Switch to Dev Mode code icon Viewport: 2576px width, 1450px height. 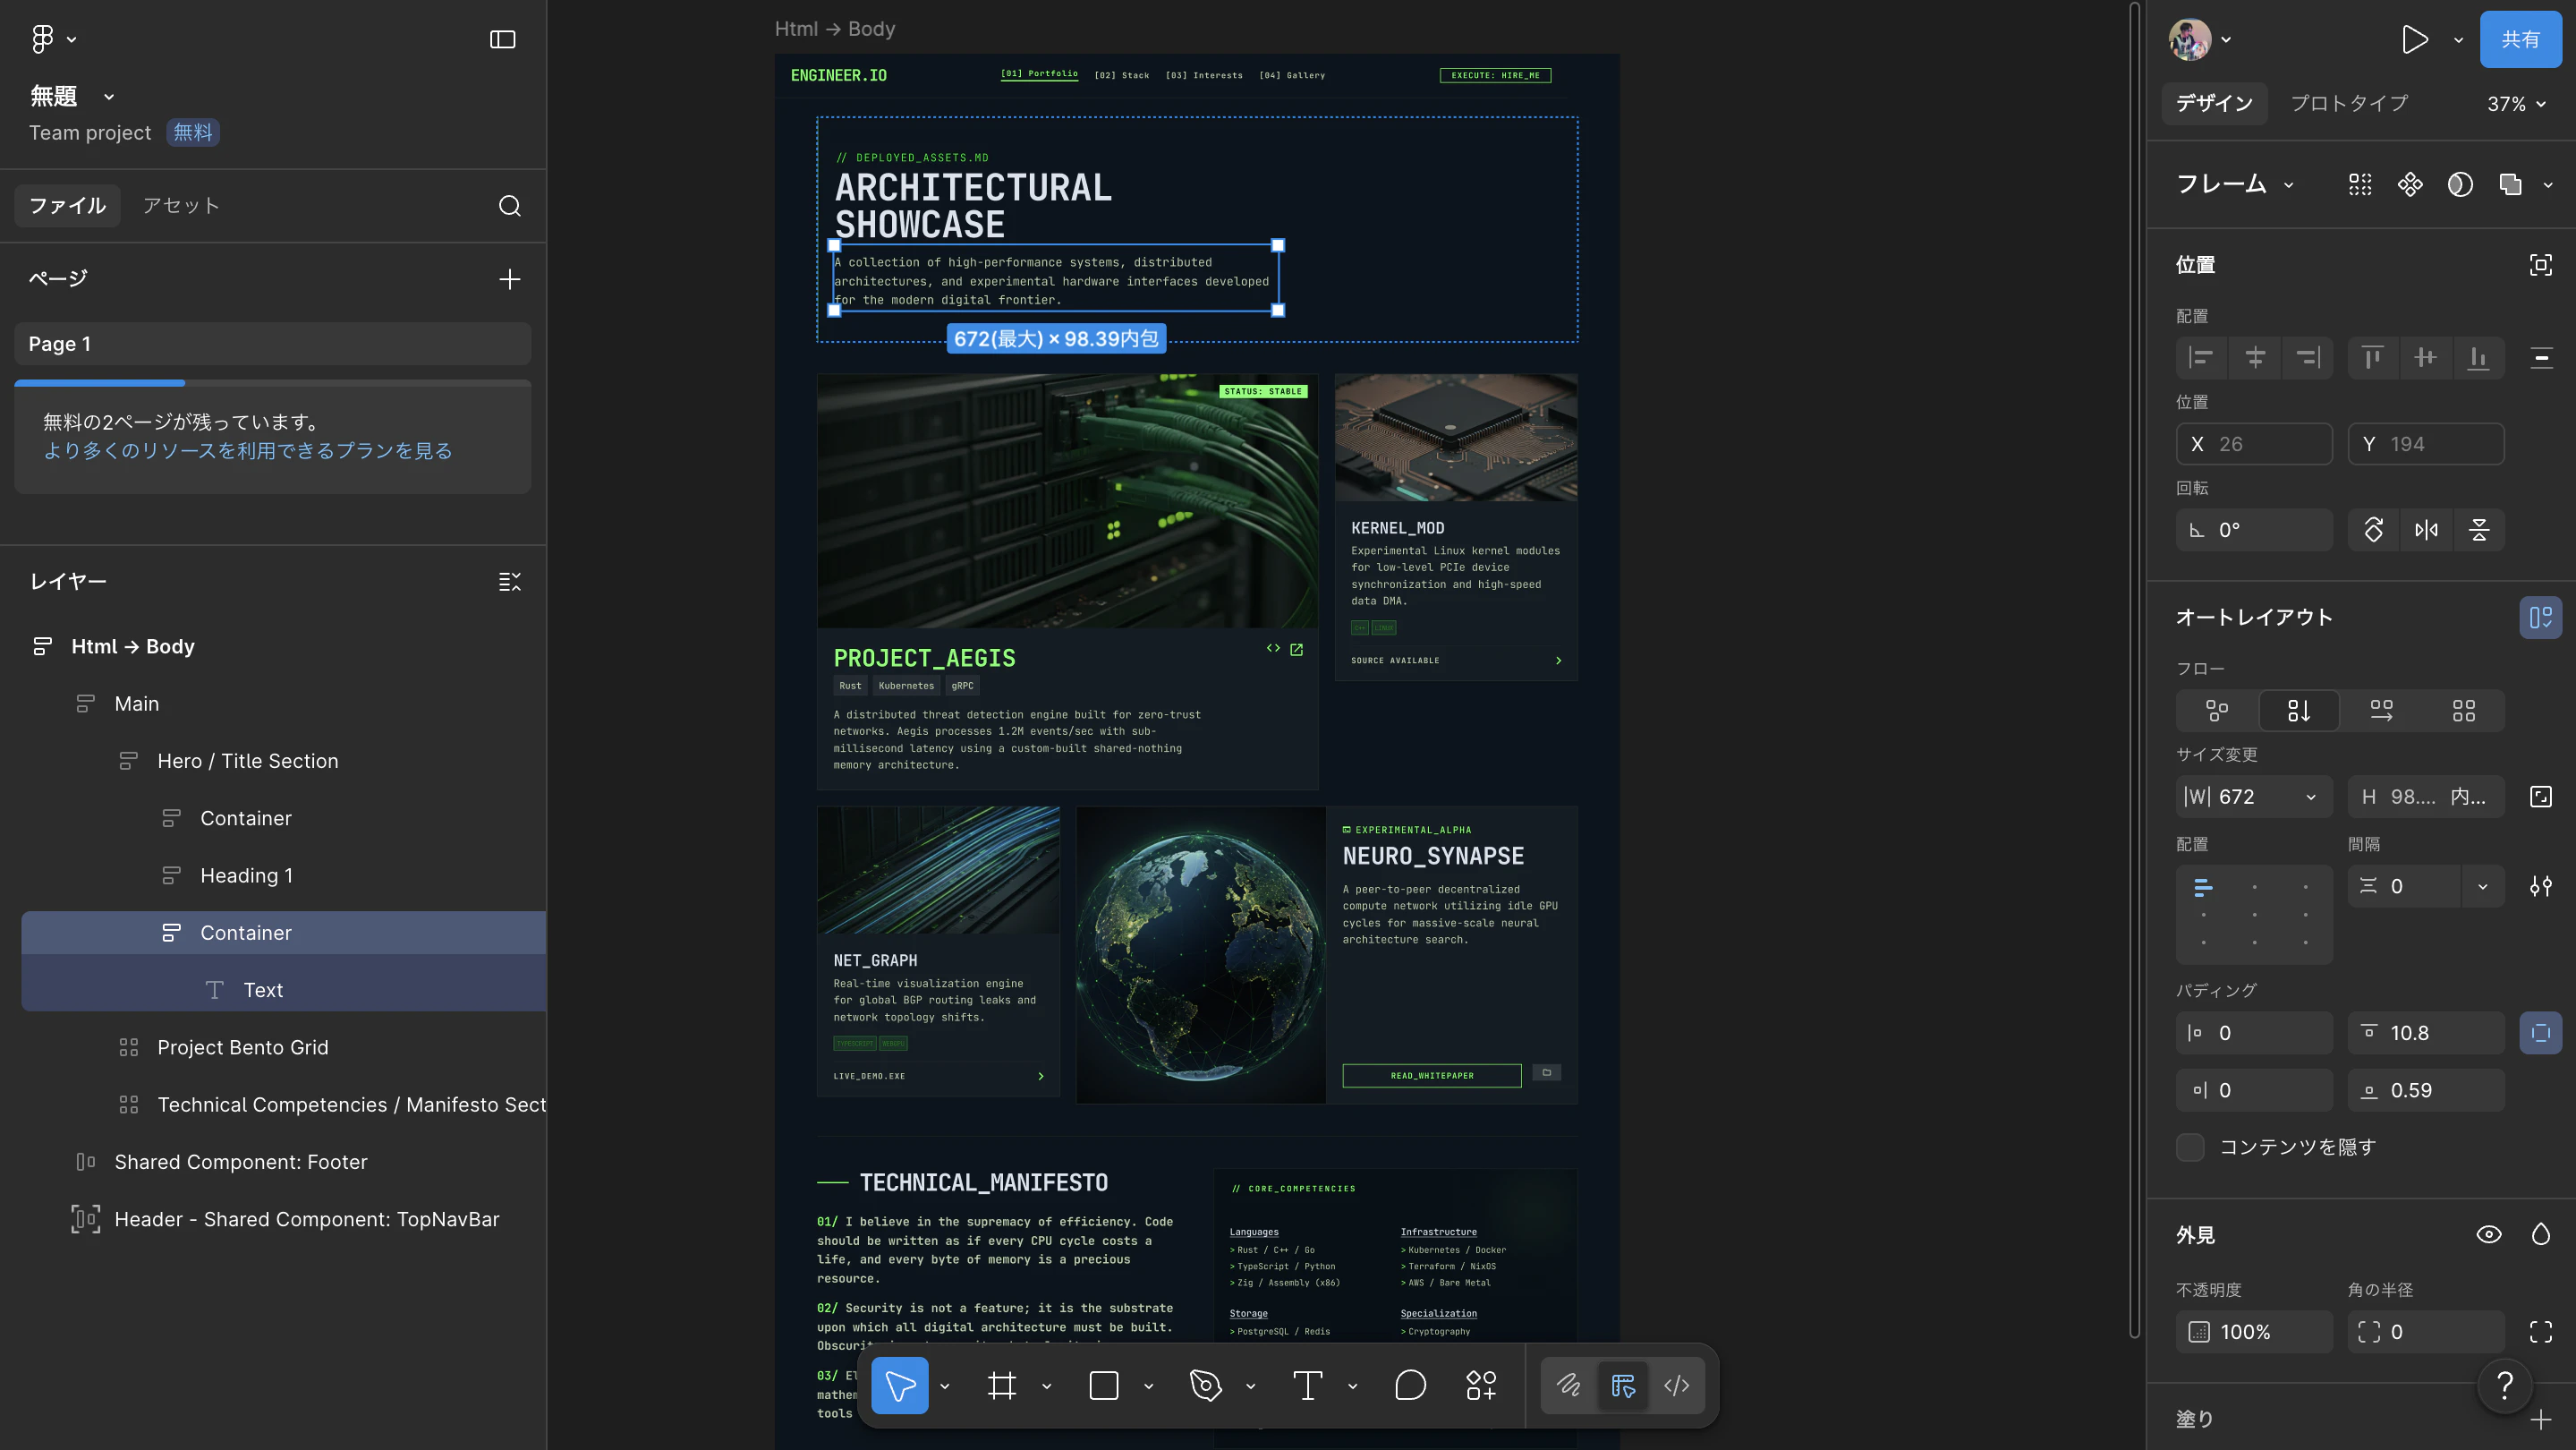coord(1677,1385)
